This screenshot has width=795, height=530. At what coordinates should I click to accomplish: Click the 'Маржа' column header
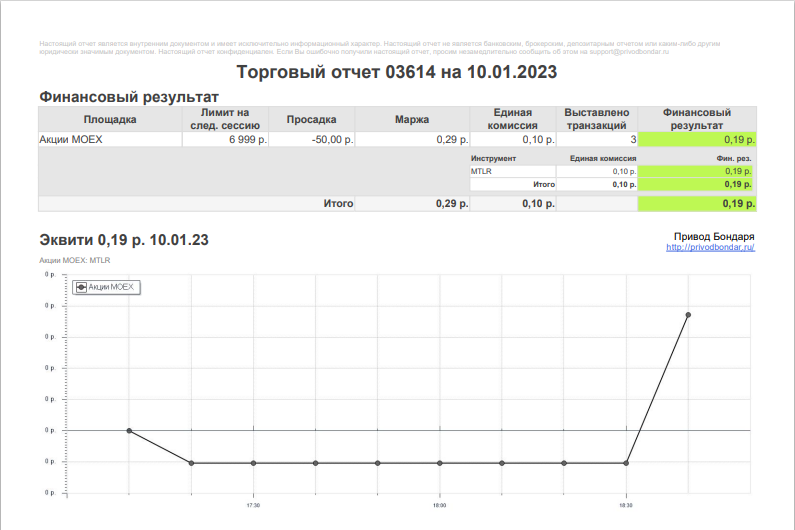[412, 119]
